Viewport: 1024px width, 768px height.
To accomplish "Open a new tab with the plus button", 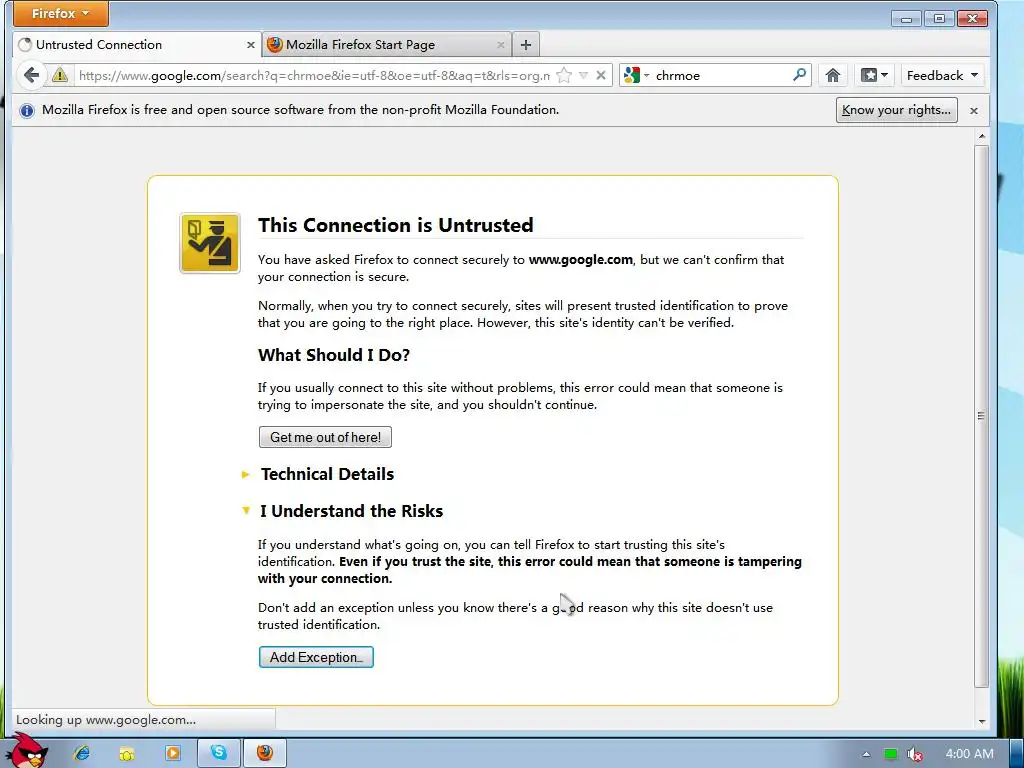I will click(526, 45).
